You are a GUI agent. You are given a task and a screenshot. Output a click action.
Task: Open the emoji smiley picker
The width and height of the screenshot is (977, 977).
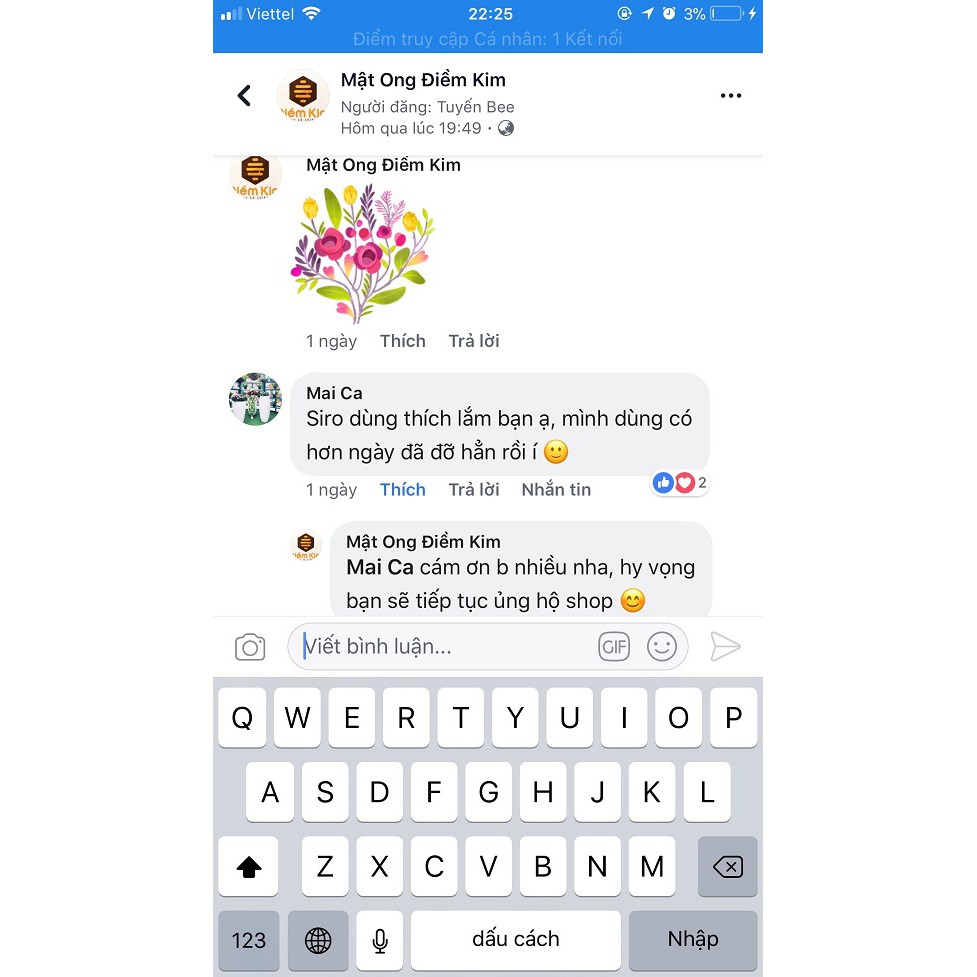point(661,646)
